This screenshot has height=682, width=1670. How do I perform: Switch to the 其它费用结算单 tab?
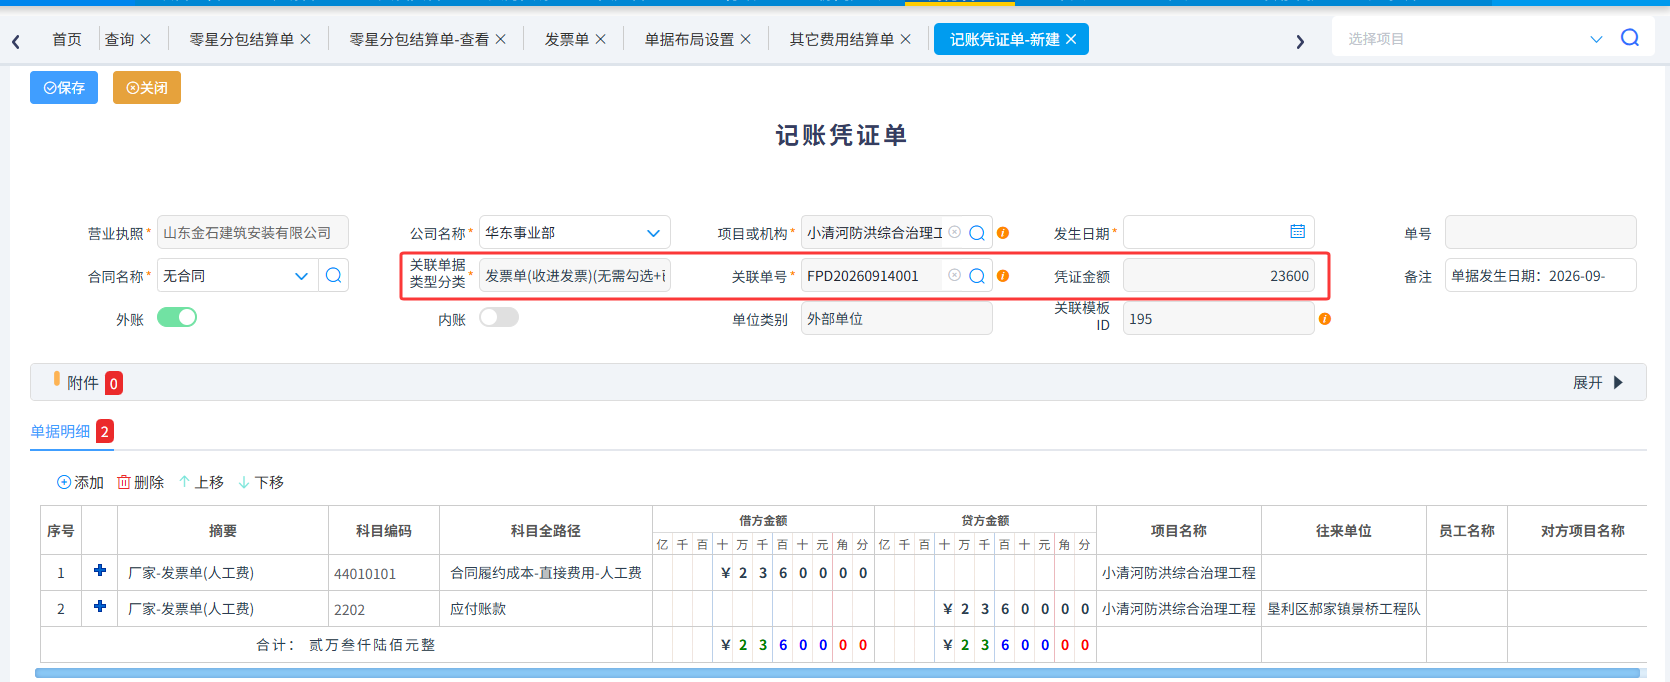(x=841, y=39)
